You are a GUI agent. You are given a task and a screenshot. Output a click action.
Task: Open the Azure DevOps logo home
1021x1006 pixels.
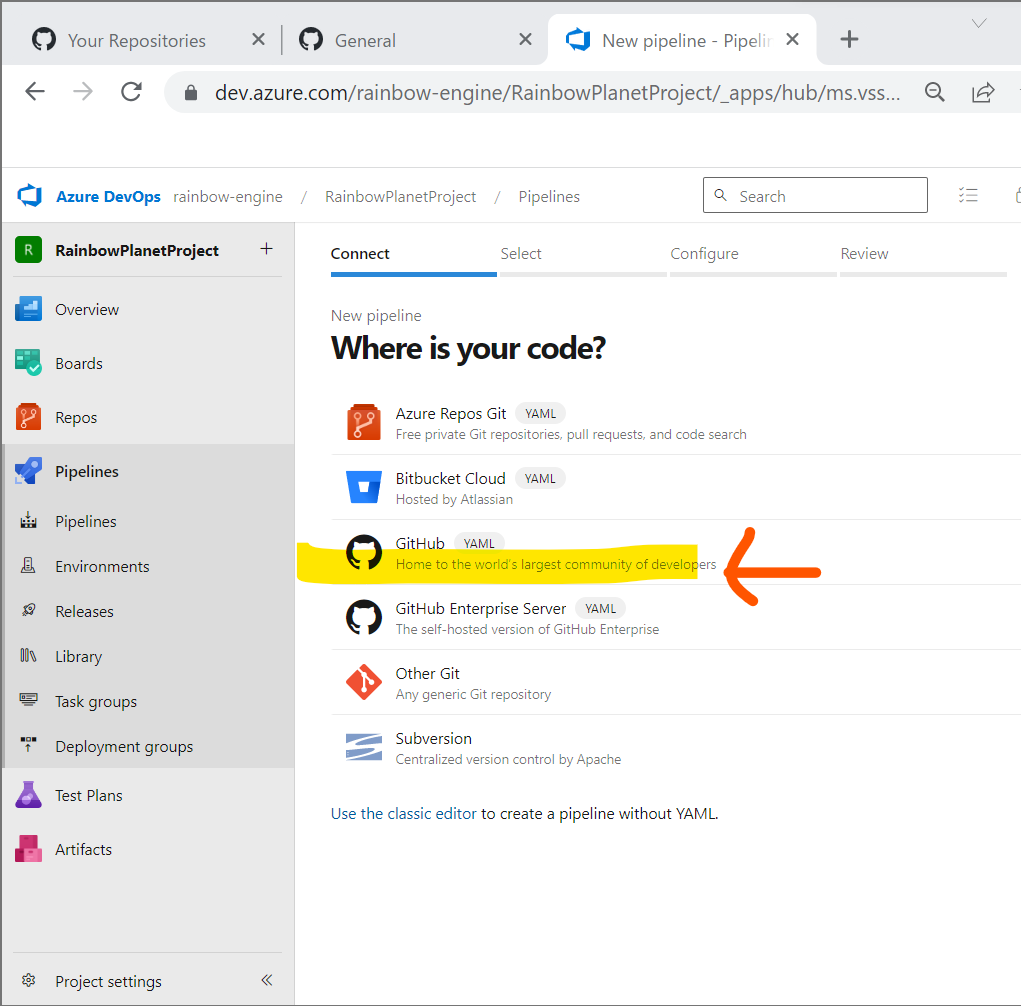click(x=29, y=195)
